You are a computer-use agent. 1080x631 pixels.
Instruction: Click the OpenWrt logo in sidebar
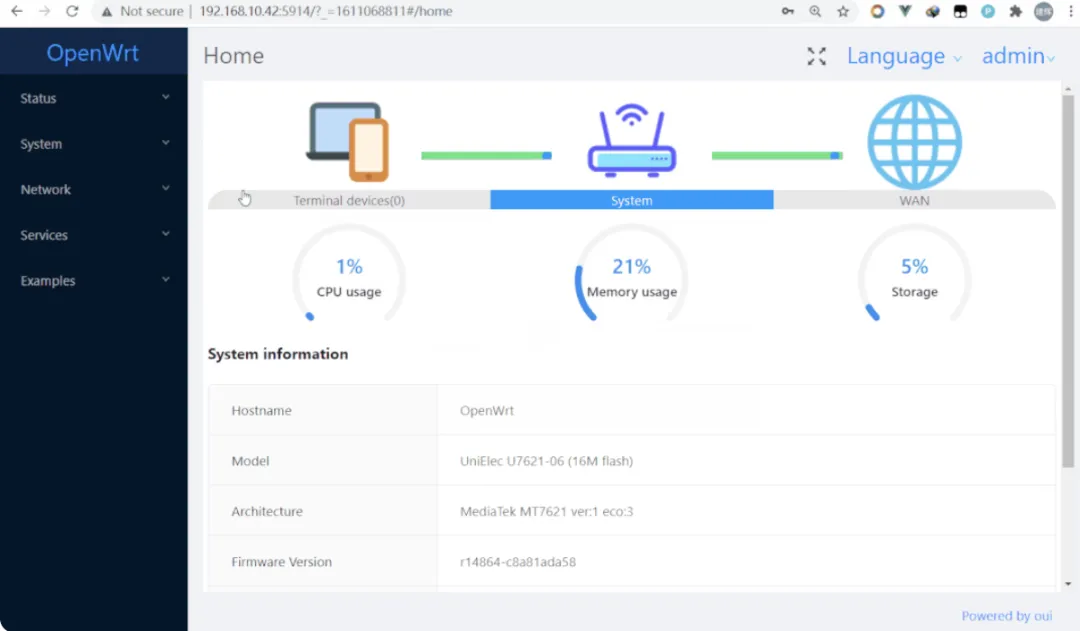[93, 53]
